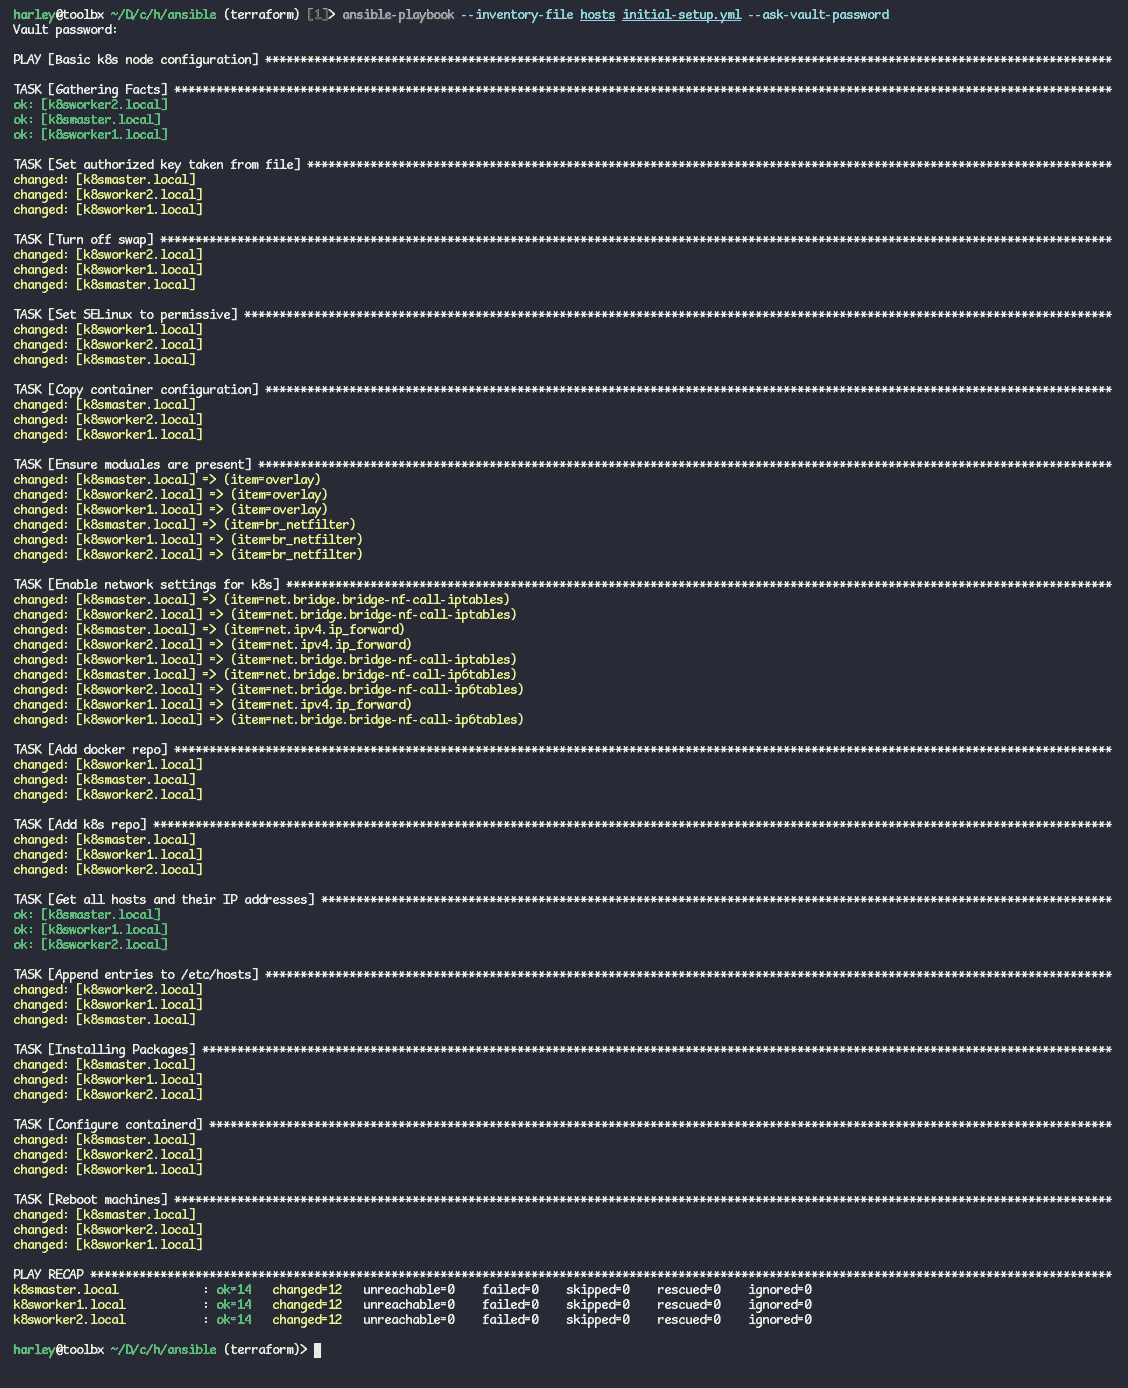Click the TASK [Installing Packages] header
The width and height of the screenshot is (1128, 1388).
[x=105, y=1050]
